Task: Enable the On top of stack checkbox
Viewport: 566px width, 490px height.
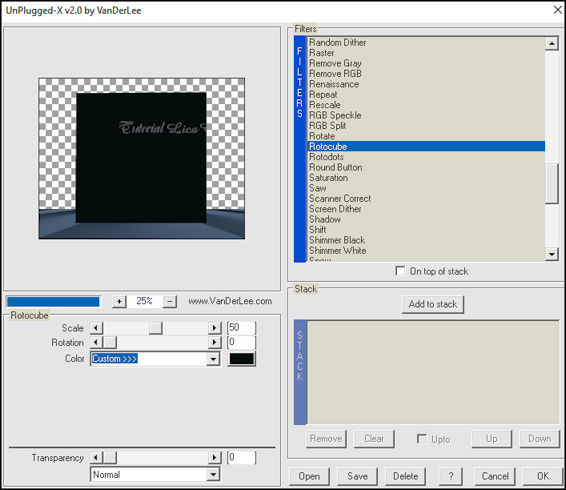Action: [x=400, y=271]
